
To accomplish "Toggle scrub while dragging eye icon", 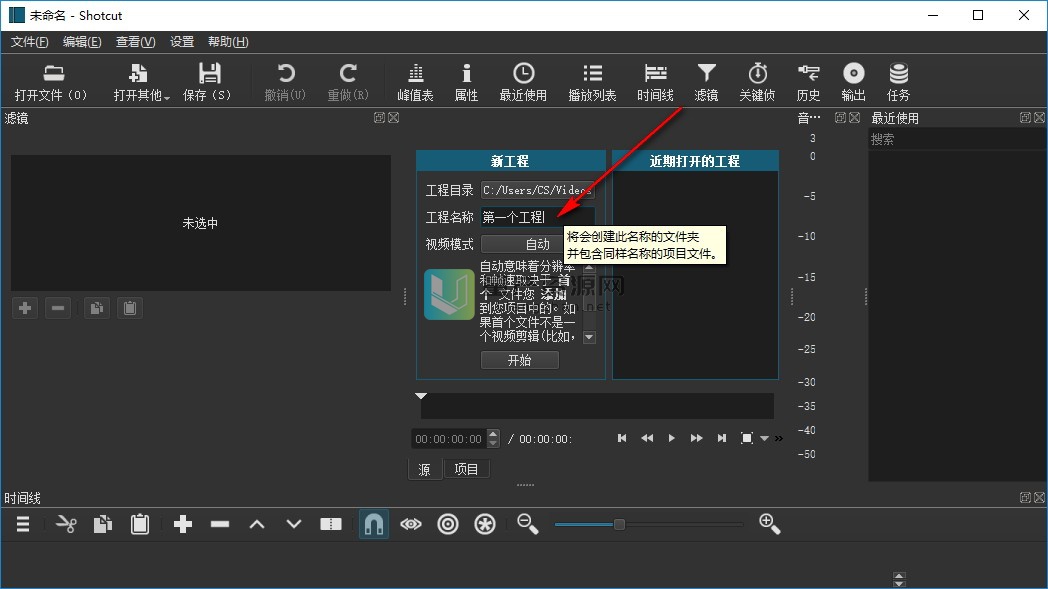I will point(410,524).
